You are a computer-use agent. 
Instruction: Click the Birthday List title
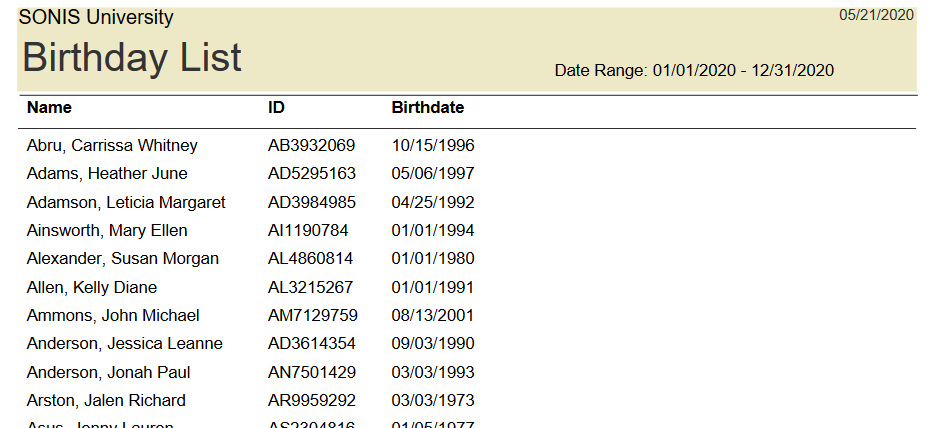[x=132, y=58]
